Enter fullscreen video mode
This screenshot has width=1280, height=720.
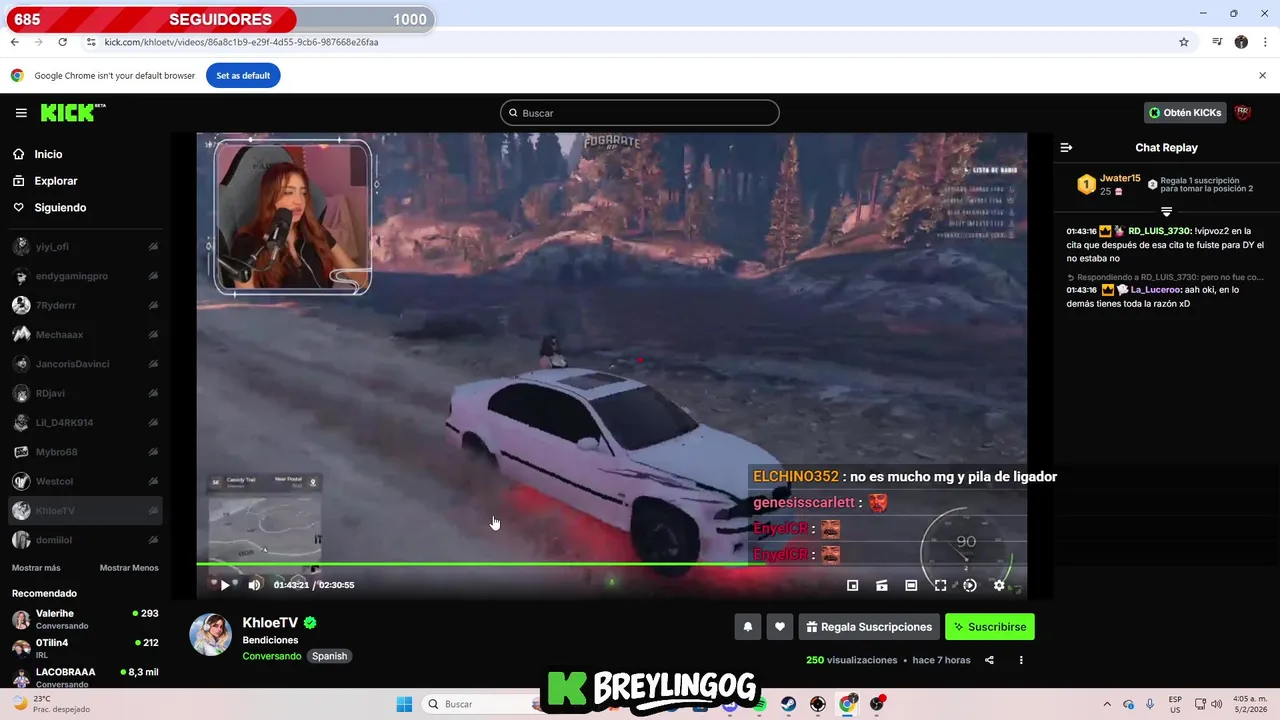940,585
